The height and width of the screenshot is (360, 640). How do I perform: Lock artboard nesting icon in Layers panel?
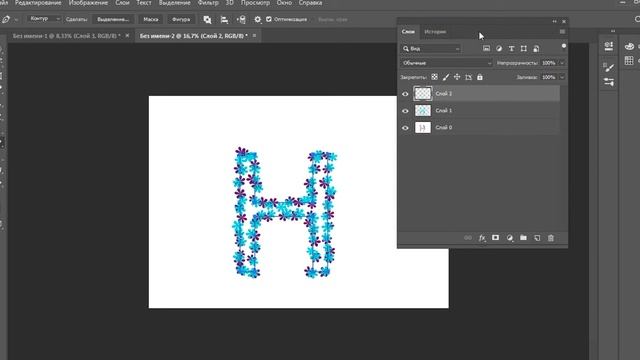(x=469, y=77)
